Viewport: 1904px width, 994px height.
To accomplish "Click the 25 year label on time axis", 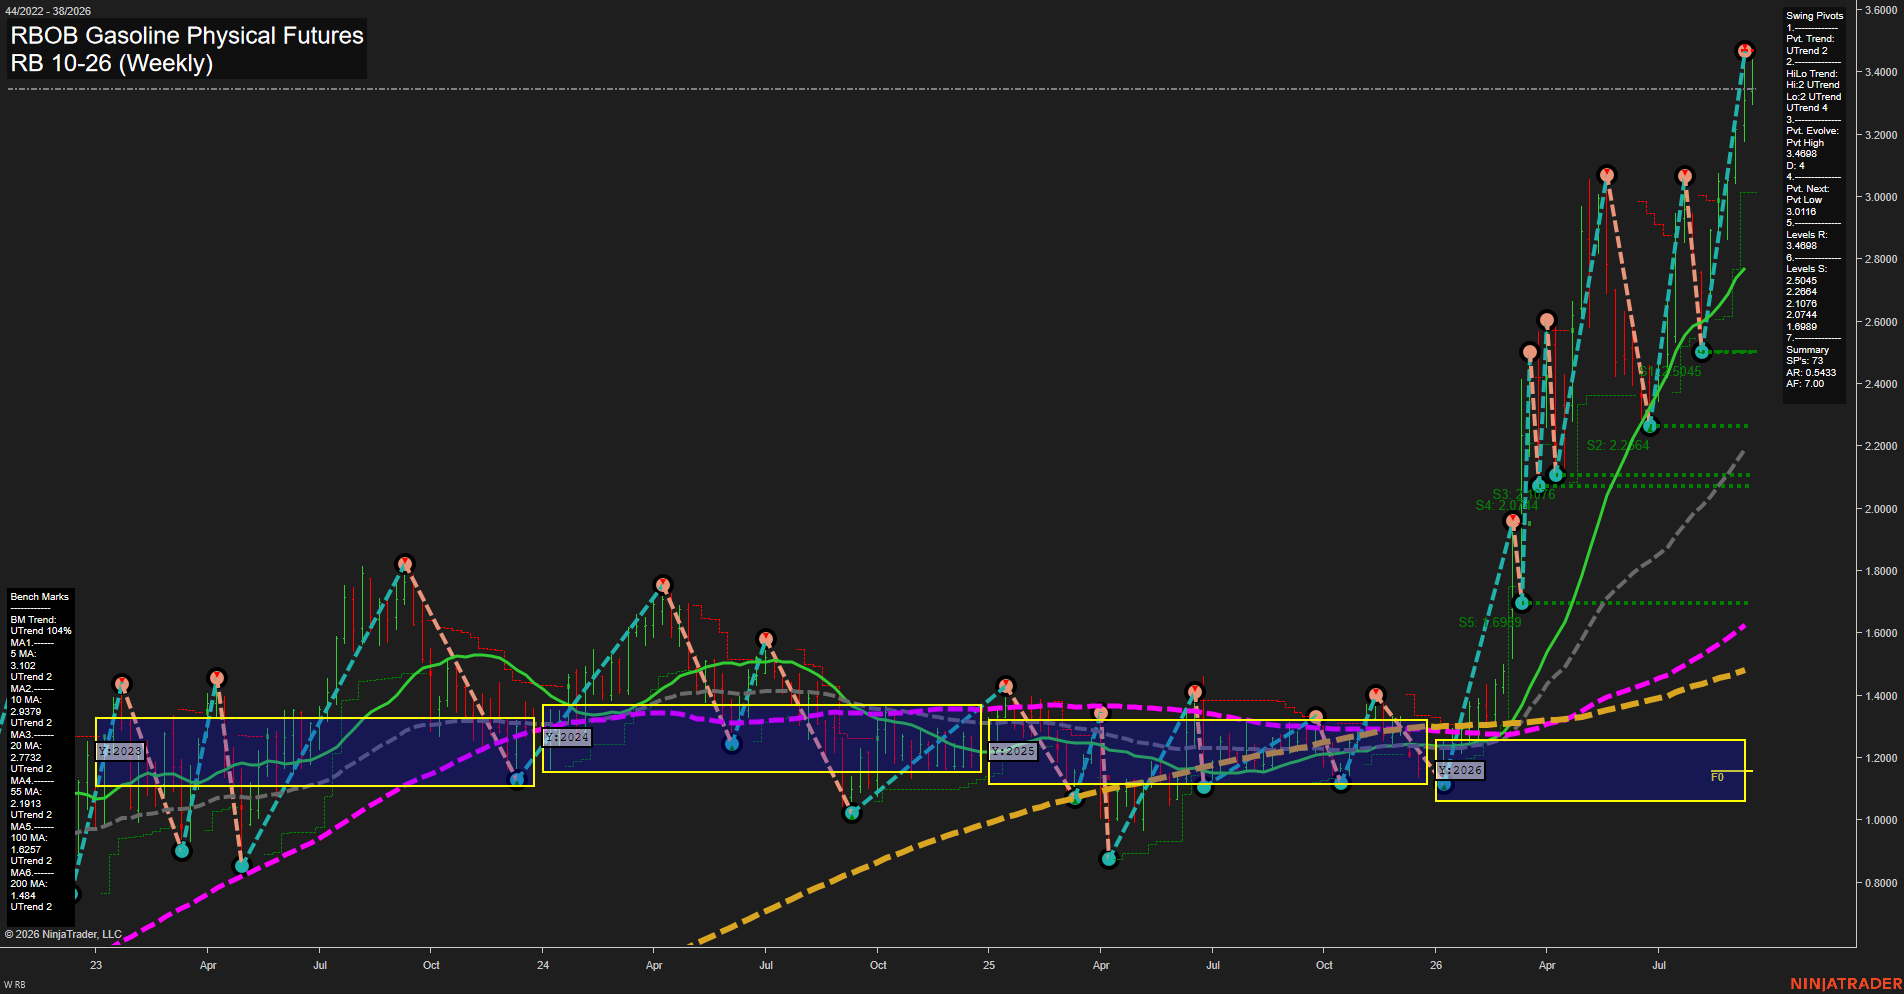I will click(x=989, y=965).
